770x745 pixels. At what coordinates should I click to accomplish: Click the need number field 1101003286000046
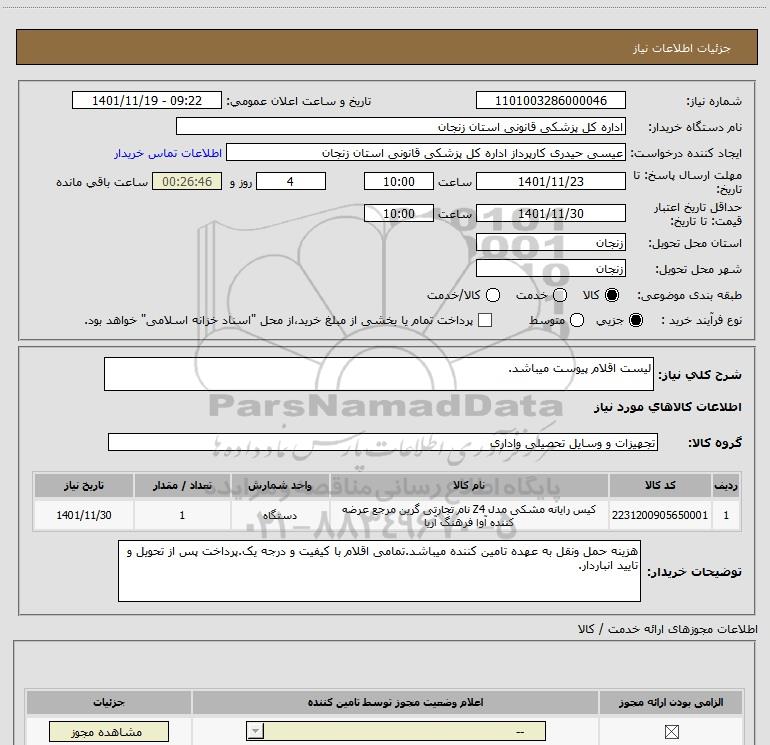coord(550,100)
